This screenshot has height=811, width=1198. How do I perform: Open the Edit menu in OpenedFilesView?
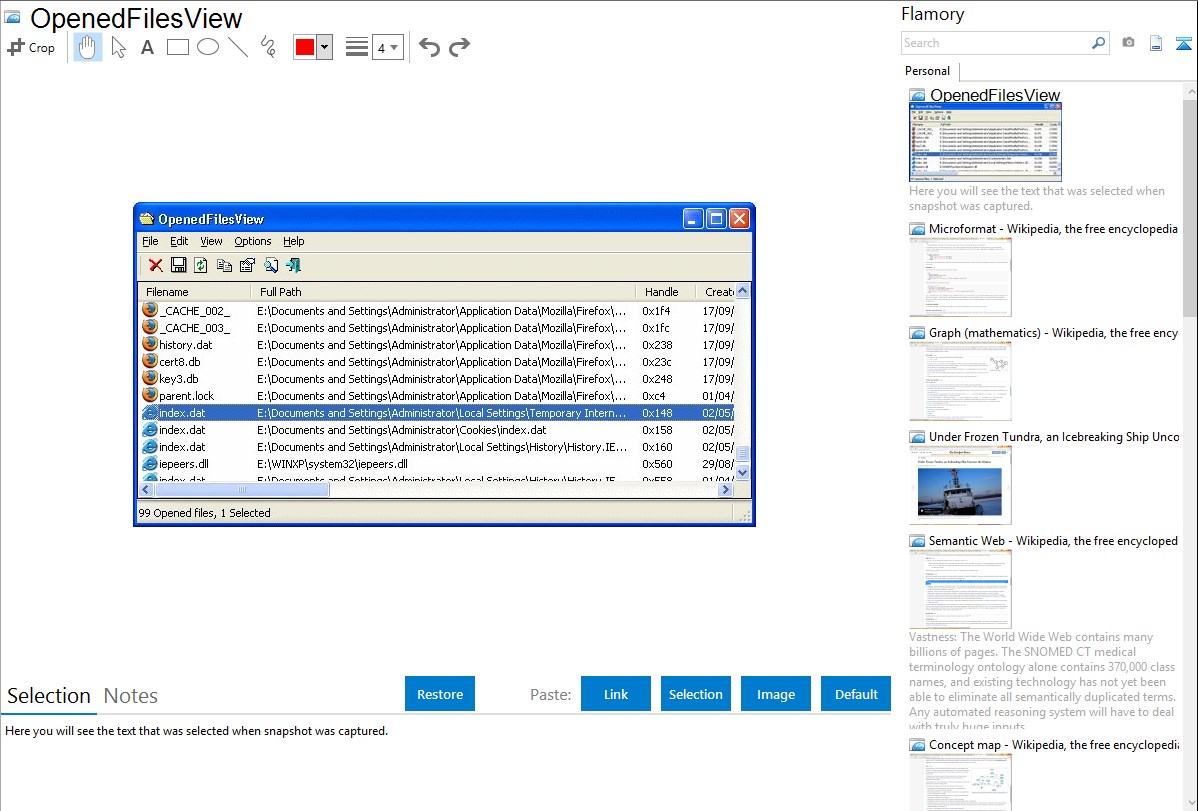[179, 241]
